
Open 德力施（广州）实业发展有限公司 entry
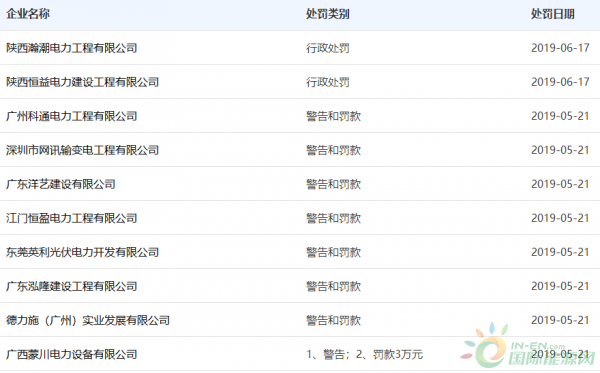click(88, 320)
